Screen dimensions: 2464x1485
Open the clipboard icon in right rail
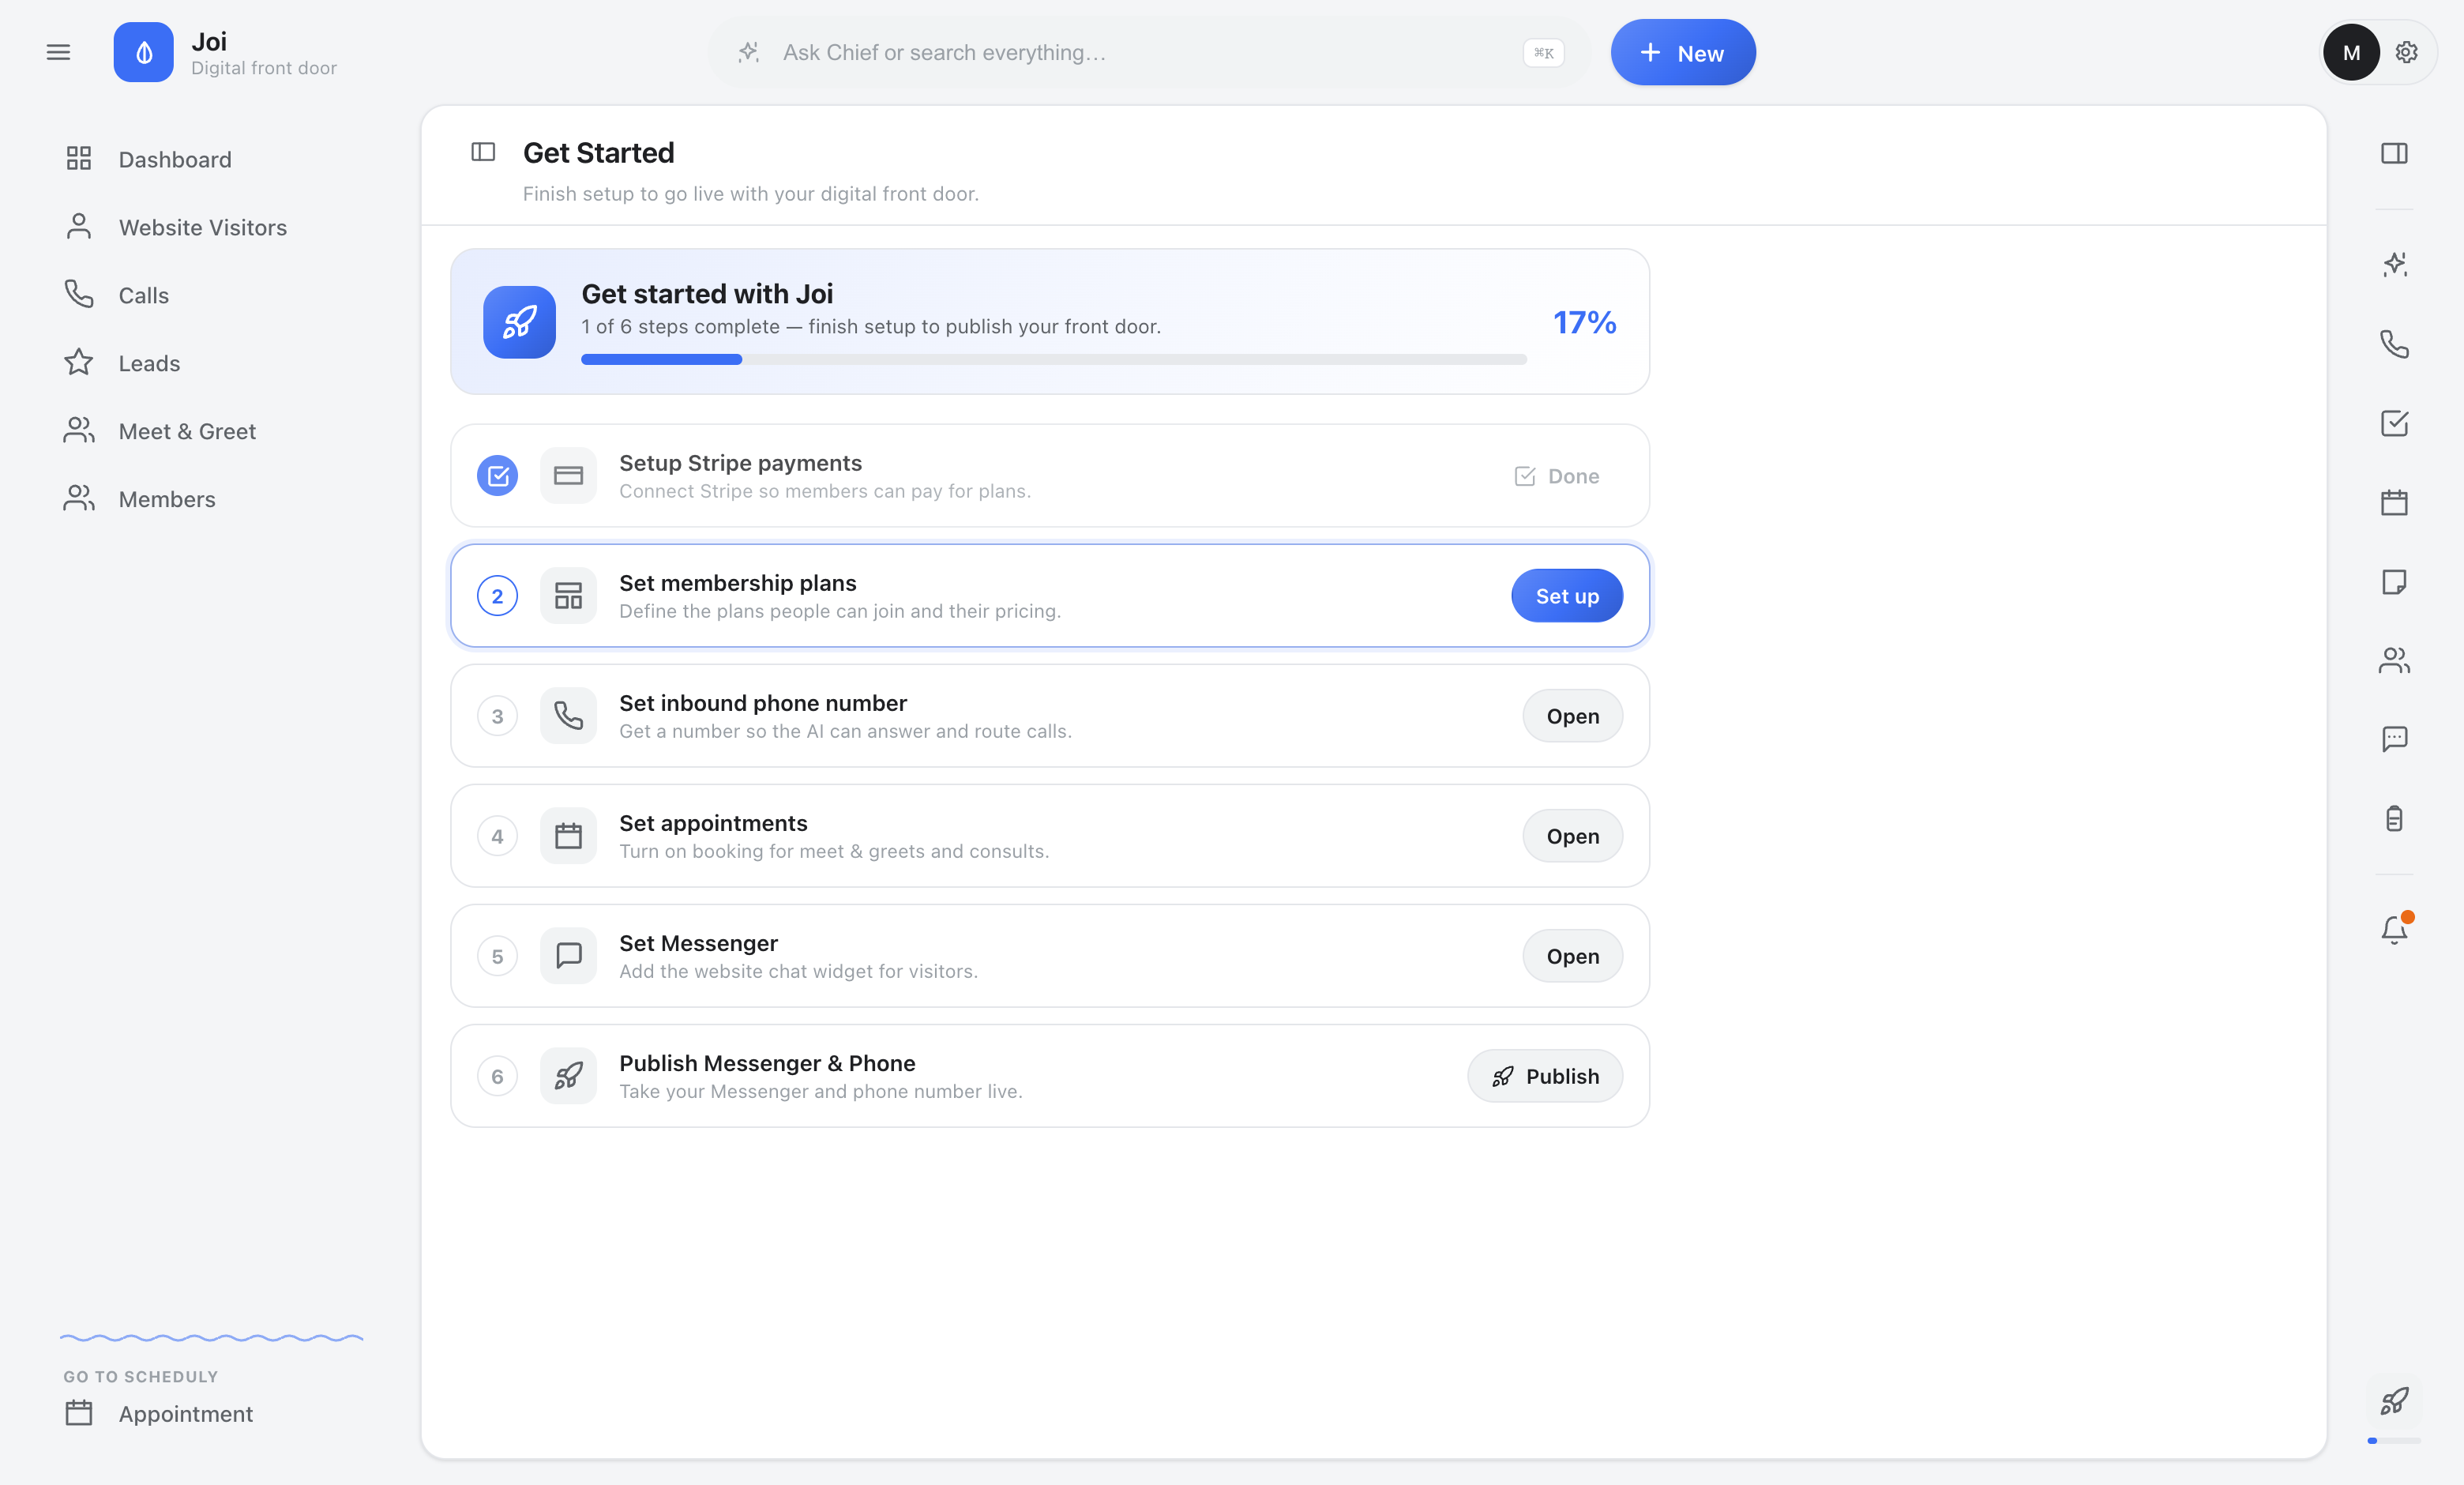(2394, 818)
